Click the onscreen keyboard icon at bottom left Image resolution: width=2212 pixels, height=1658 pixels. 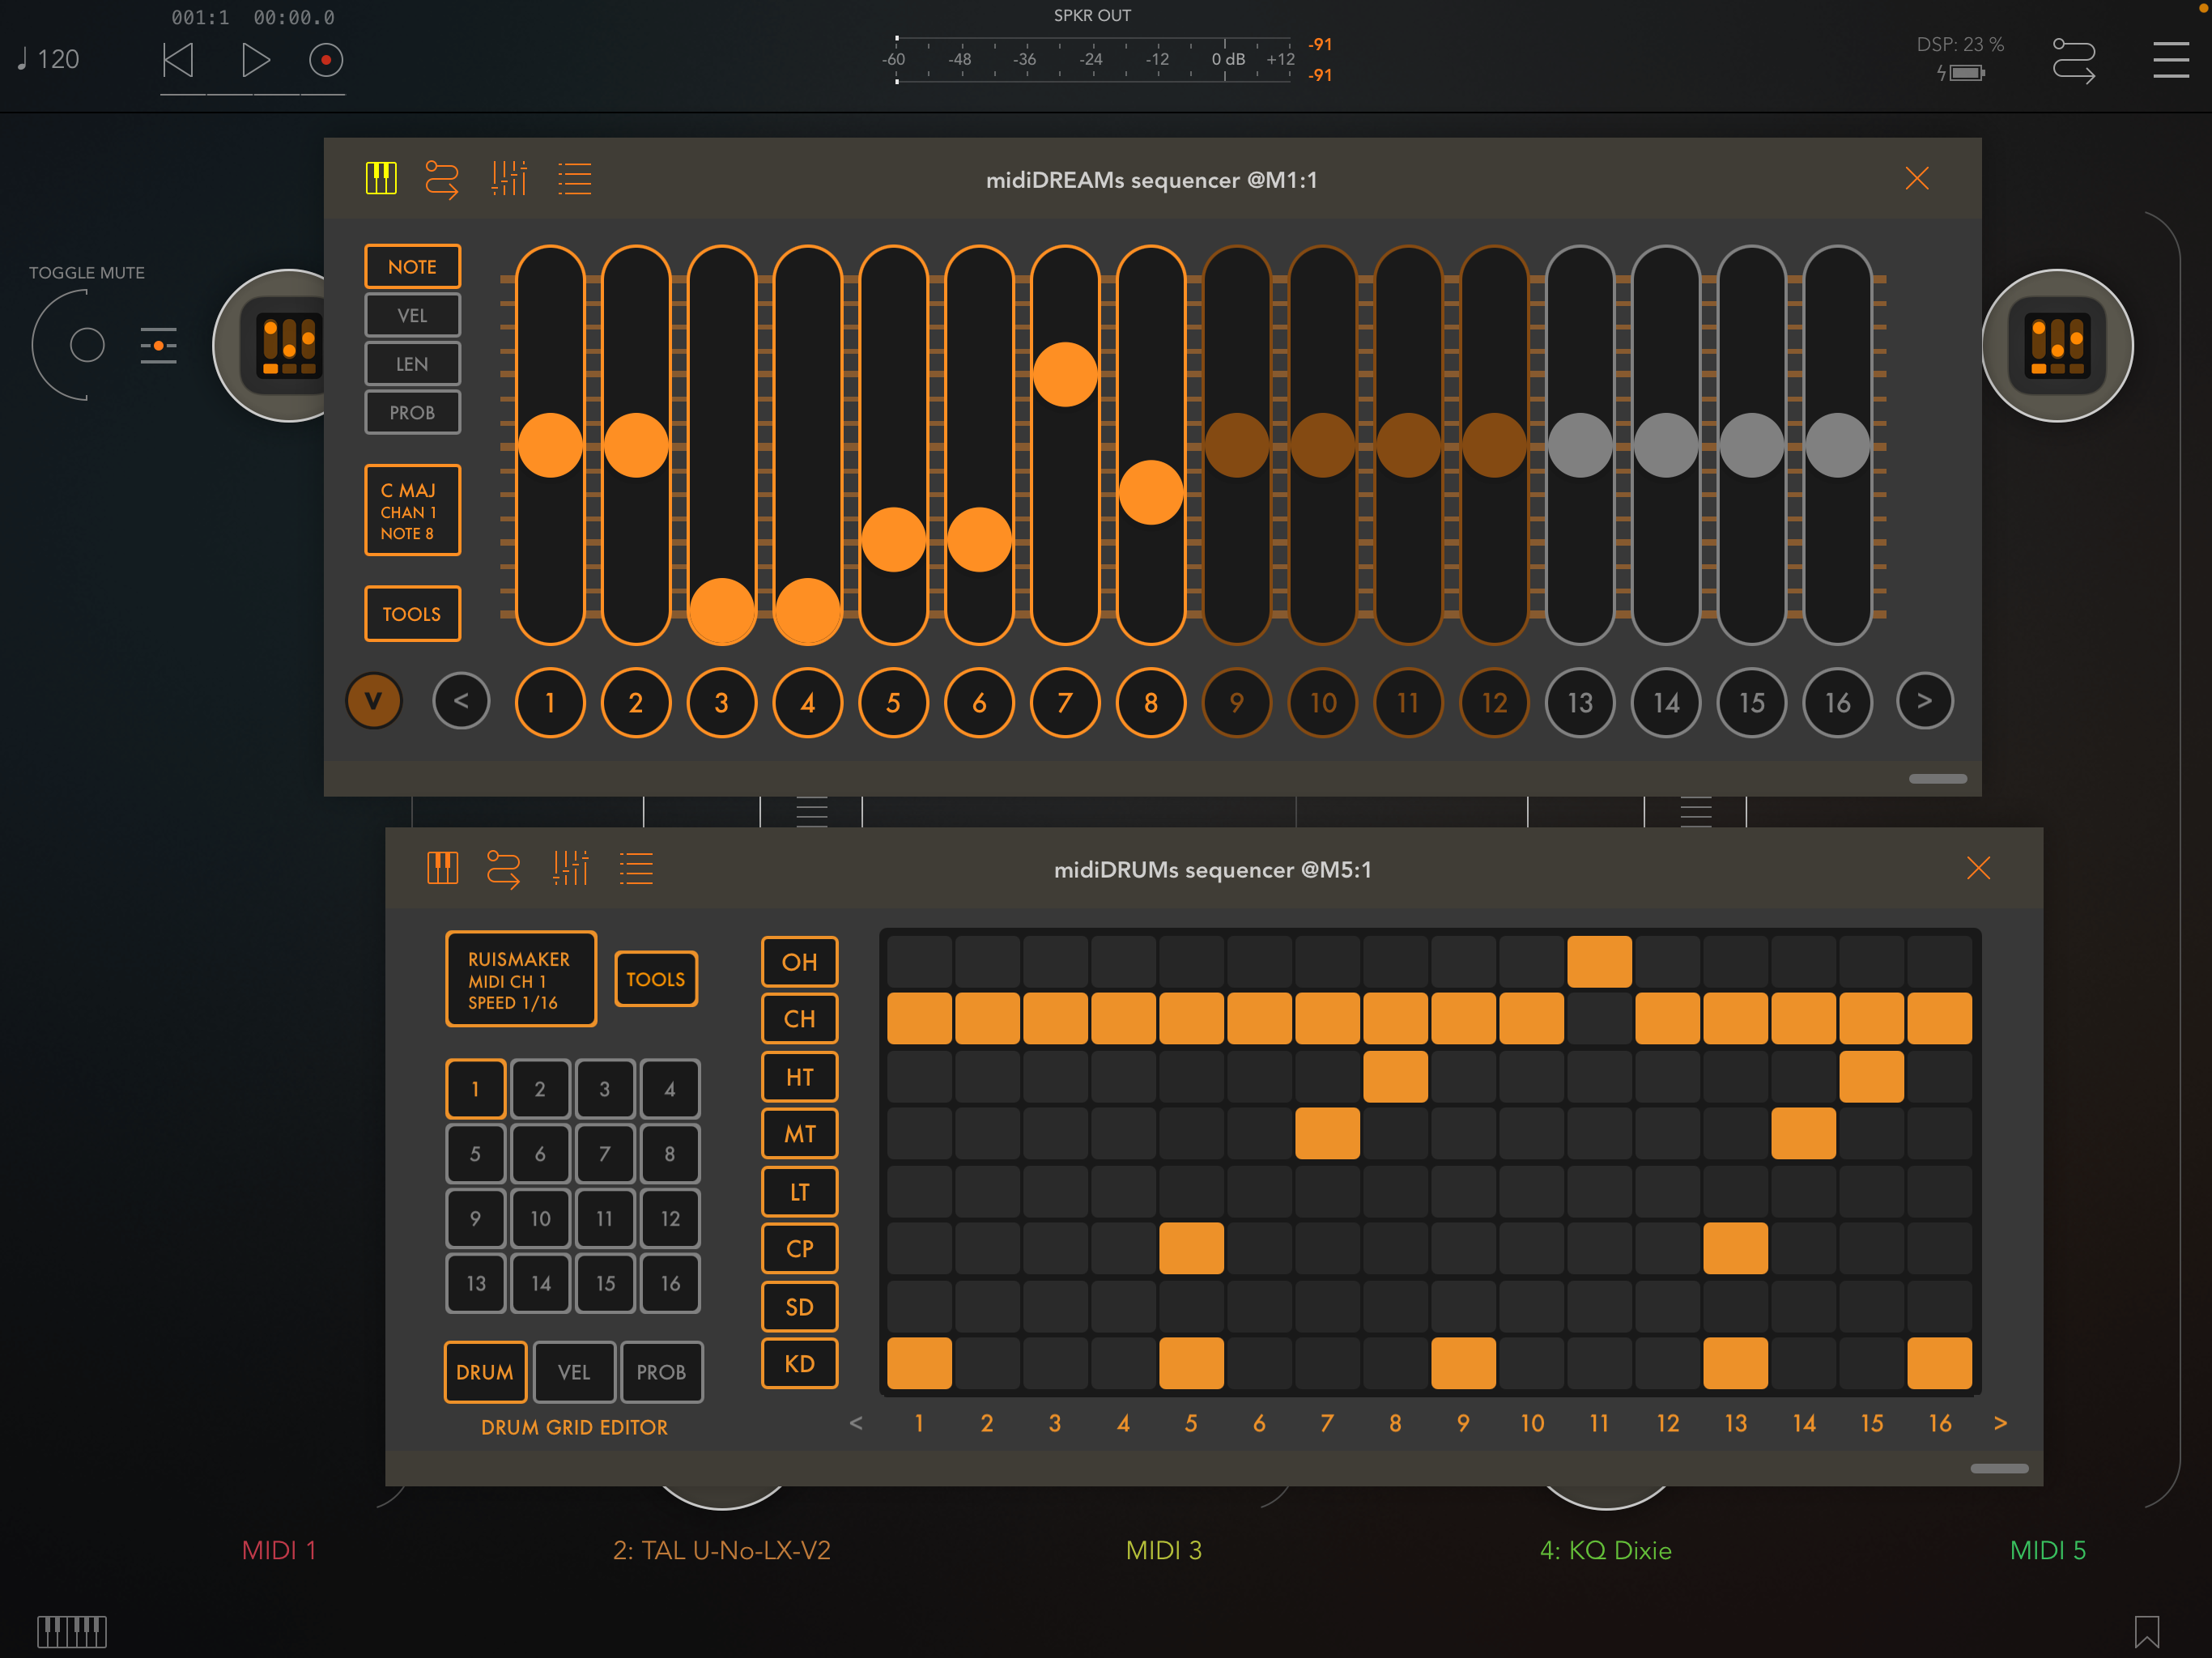[x=72, y=1631]
